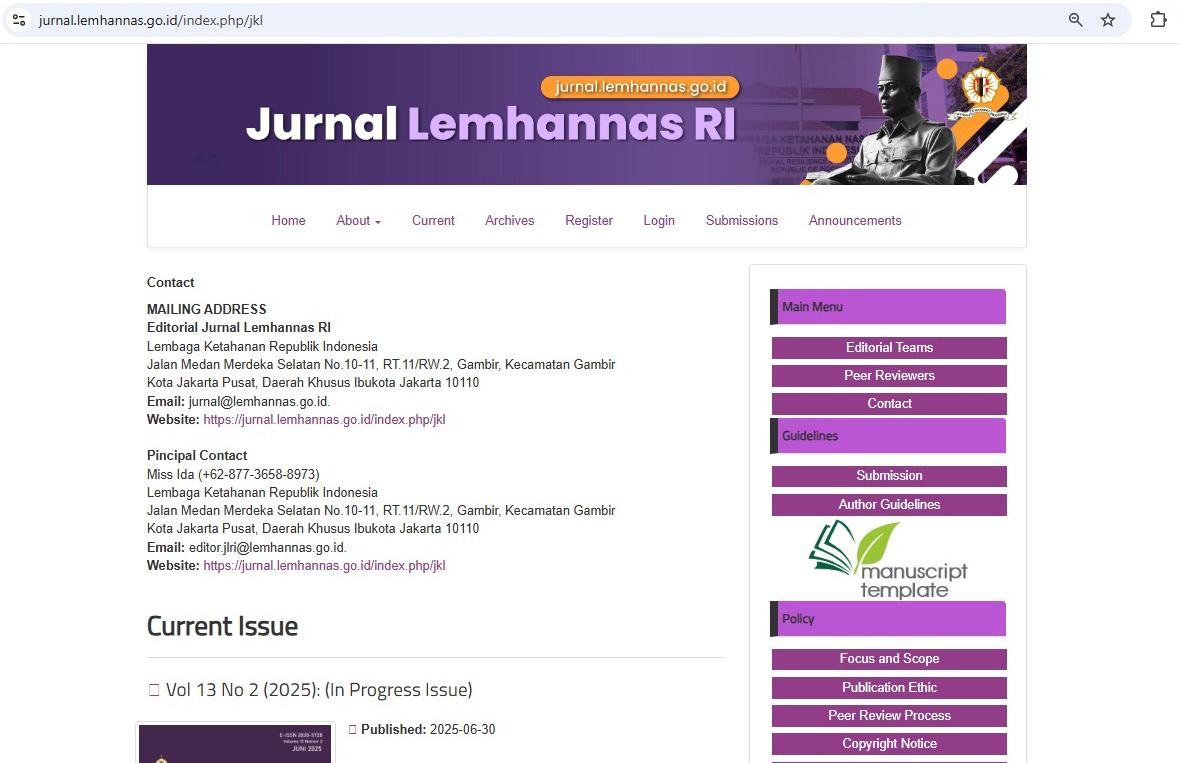Click the Policy sidebar heading
The height and width of the screenshot is (763, 1179).
coord(888,619)
